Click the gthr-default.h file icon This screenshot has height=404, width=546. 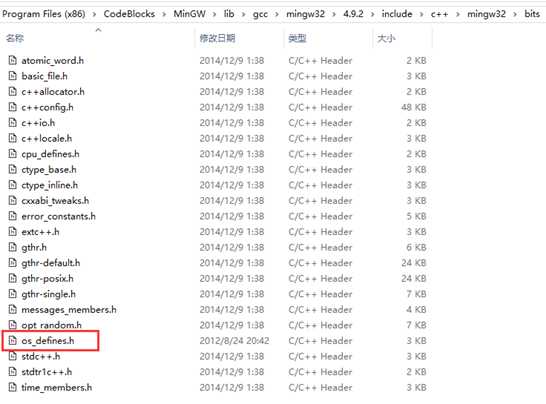click(13, 263)
